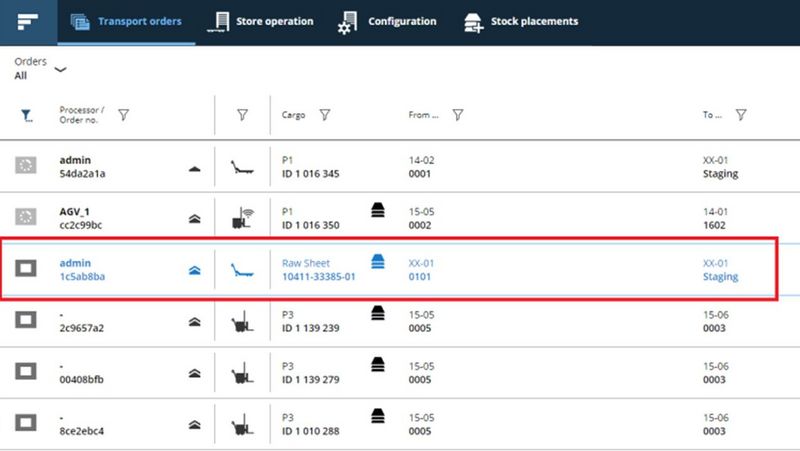Open the From column filter
Viewport: 800px width, 451px height.
click(457, 115)
